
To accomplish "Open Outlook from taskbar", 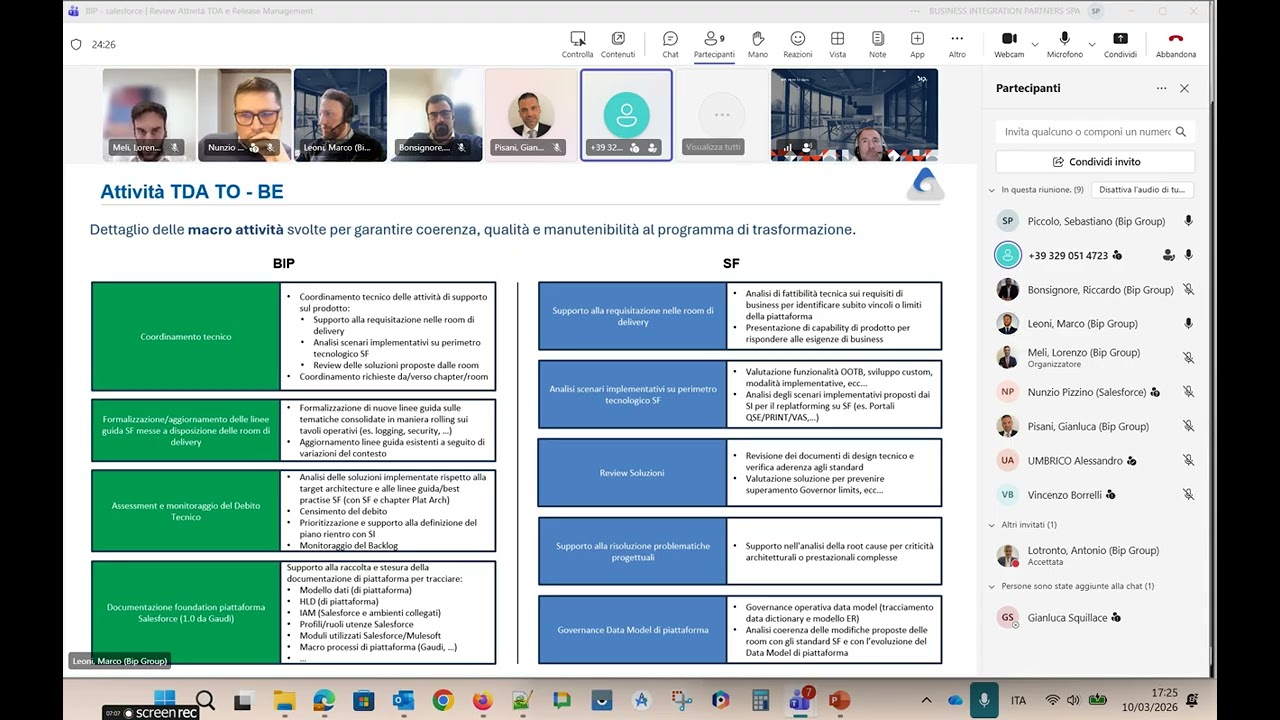I will 403,700.
